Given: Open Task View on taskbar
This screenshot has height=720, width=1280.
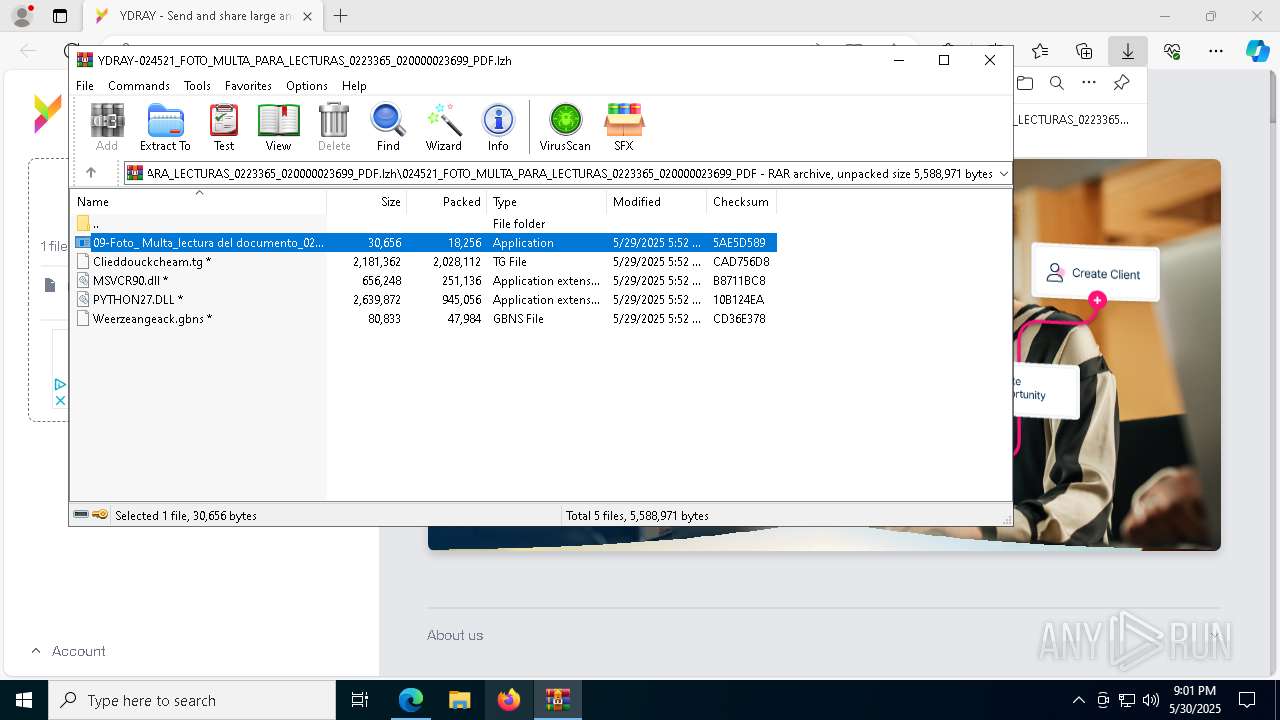Looking at the screenshot, I should pyautogui.click(x=360, y=700).
